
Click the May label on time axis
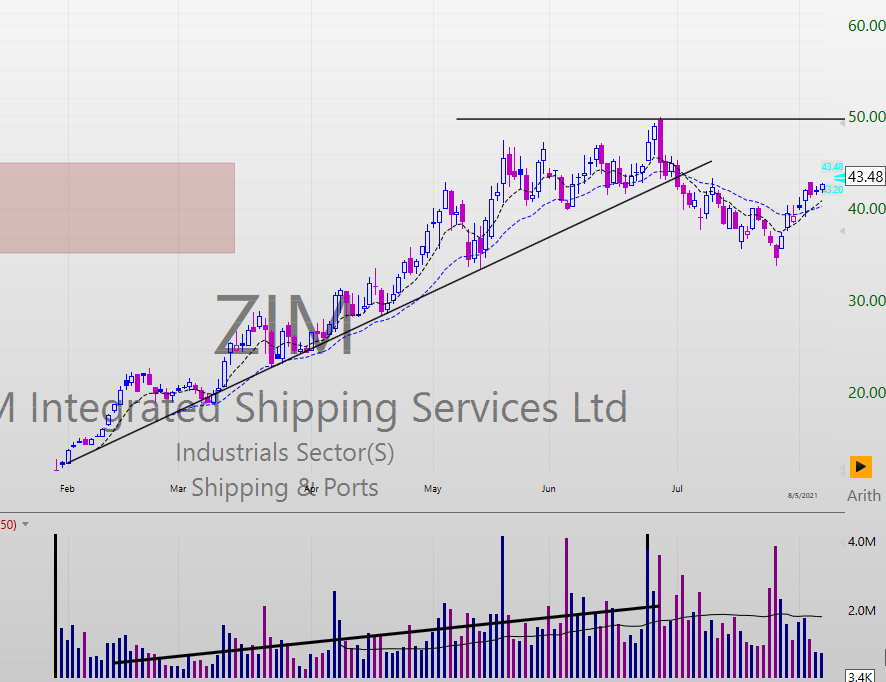click(x=433, y=489)
